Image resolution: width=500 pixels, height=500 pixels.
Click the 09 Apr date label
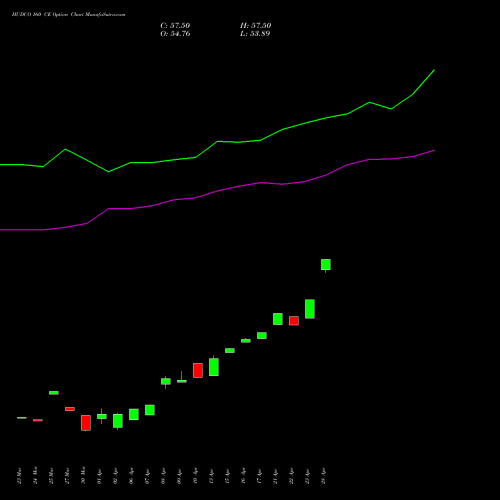pyautogui.click(x=179, y=476)
